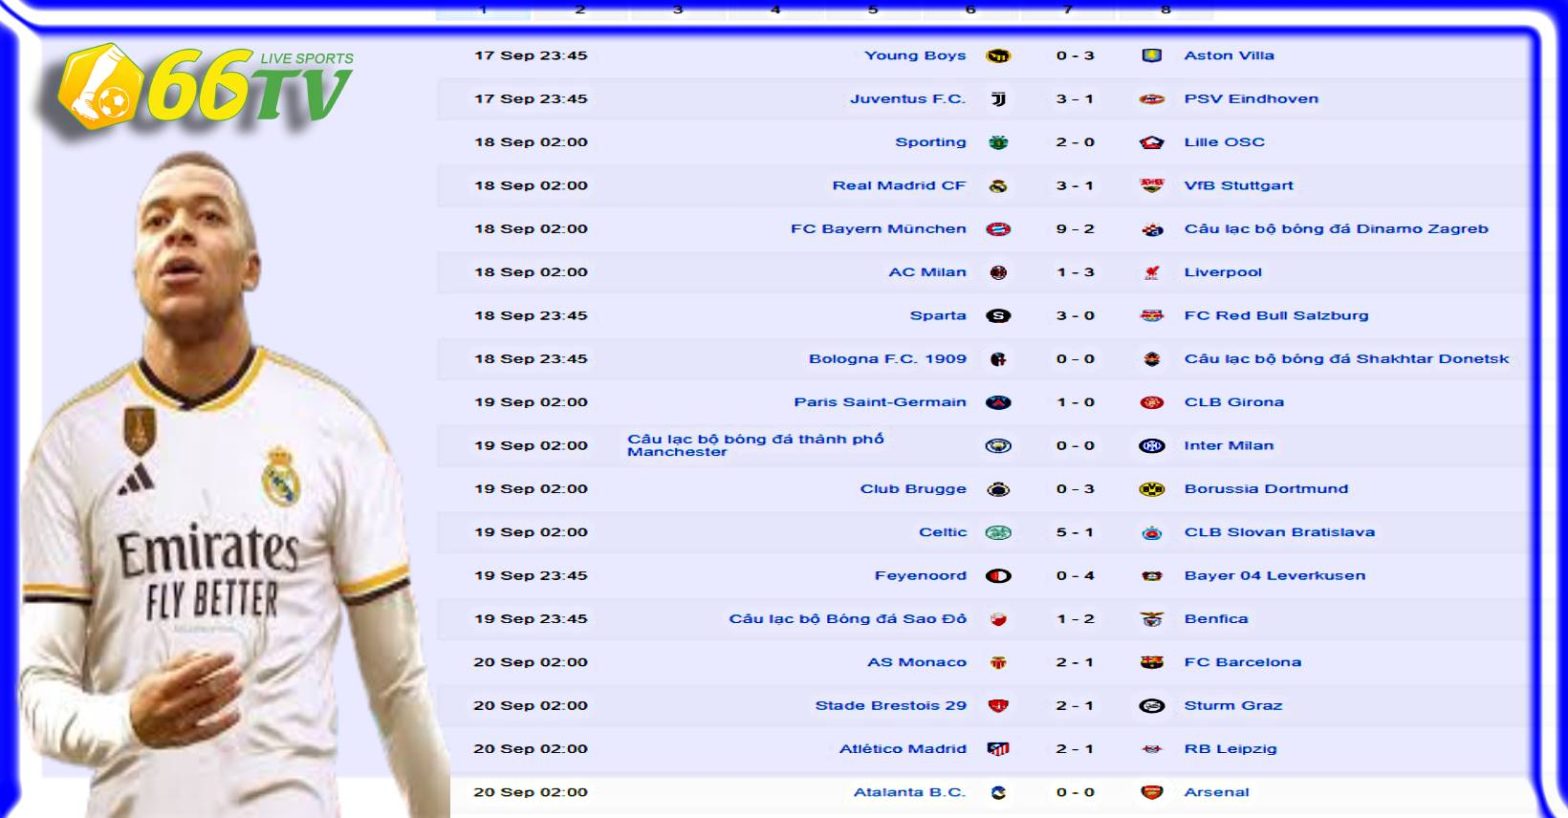
Task: Open the thành phố Manchester team link
Action: [x=755, y=445]
